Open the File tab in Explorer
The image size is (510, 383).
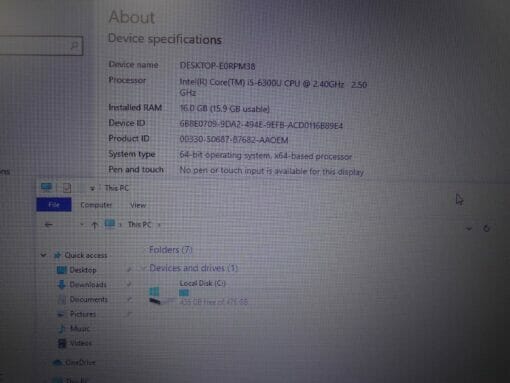pyautogui.click(x=54, y=204)
